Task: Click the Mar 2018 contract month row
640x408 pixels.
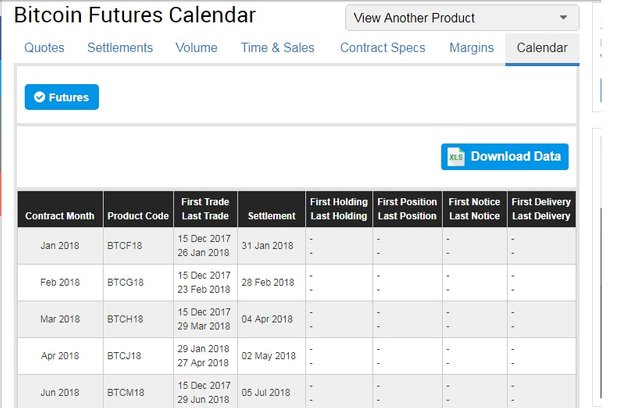Action: (60, 319)
